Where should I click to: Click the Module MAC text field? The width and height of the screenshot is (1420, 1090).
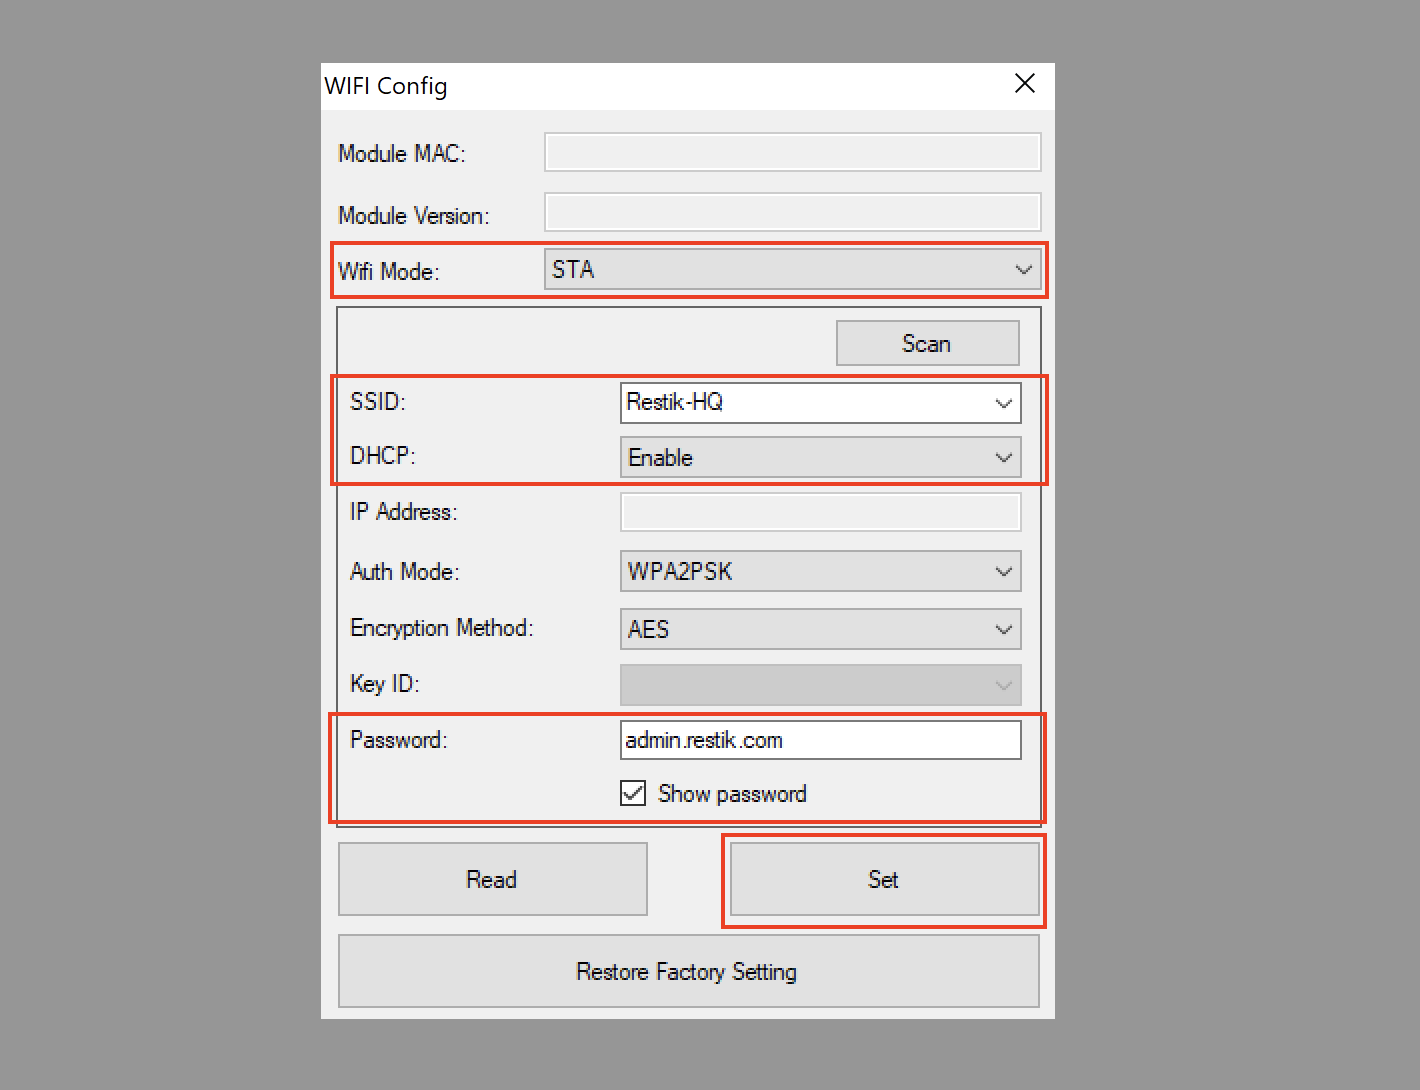[792, 153]
